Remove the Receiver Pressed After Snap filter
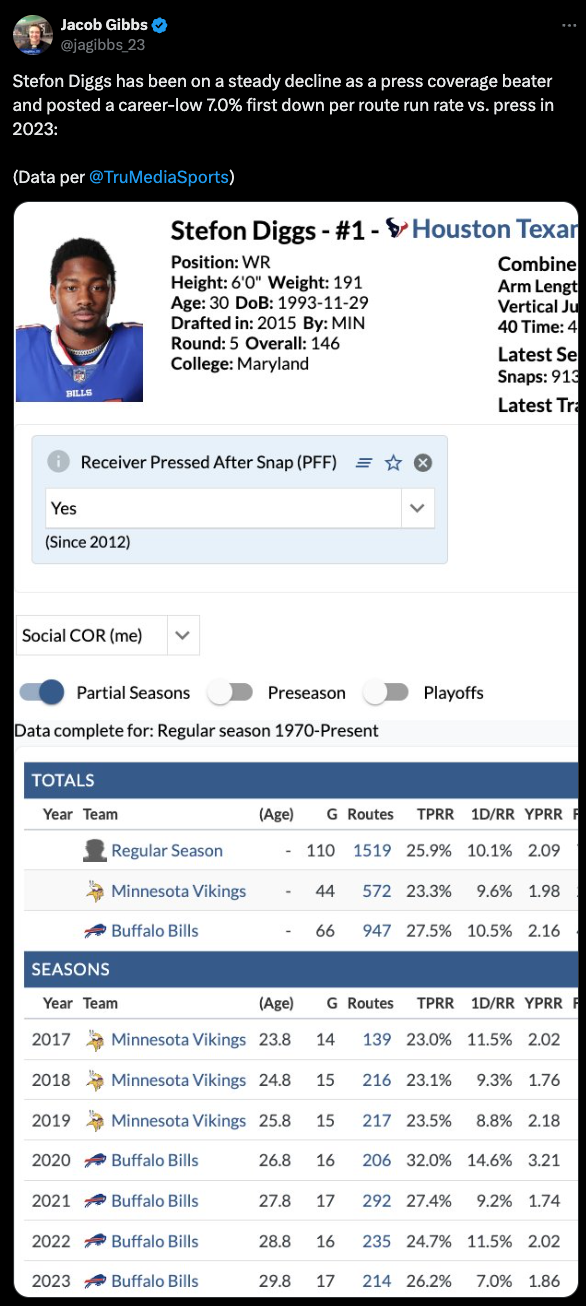 click(x=423, y=462)
